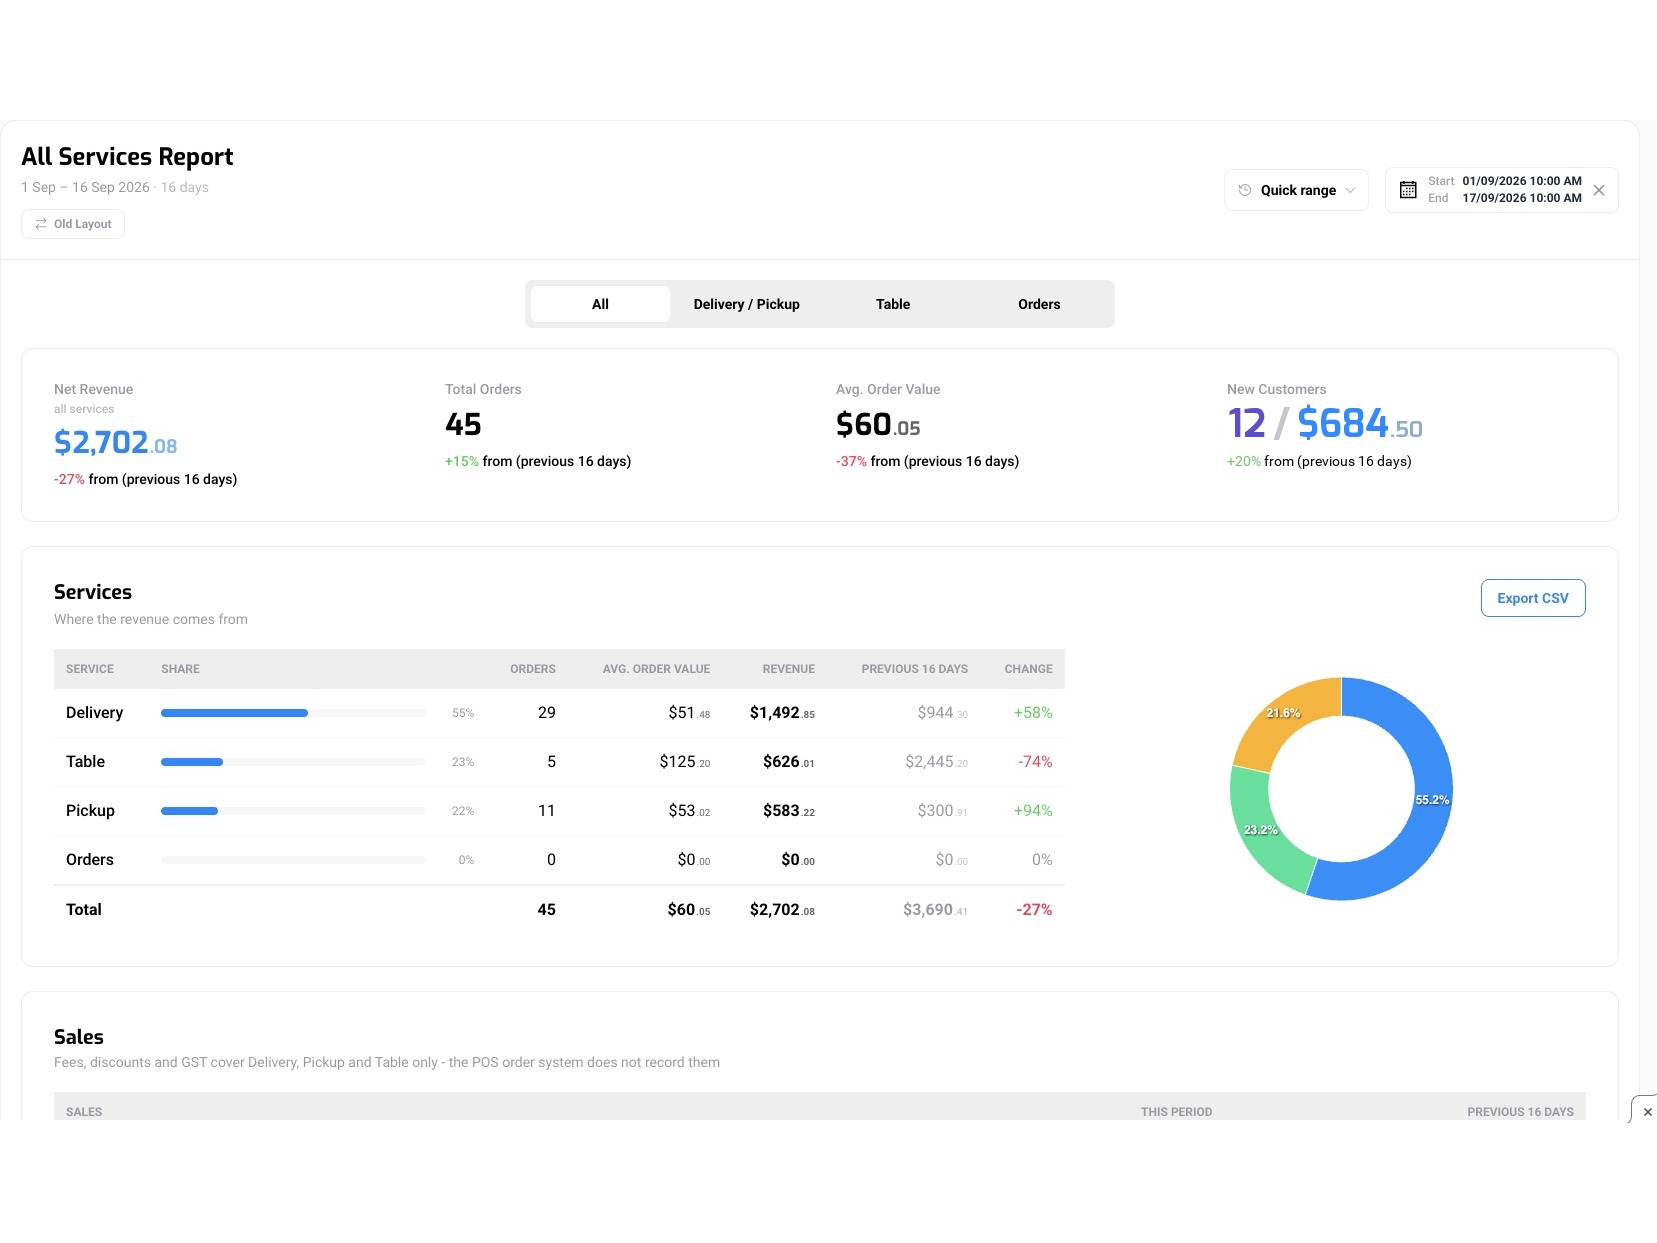Click the Table avg order value $125.20
The width and height of the screenshot is (1657, 1243).
[685, 762]
